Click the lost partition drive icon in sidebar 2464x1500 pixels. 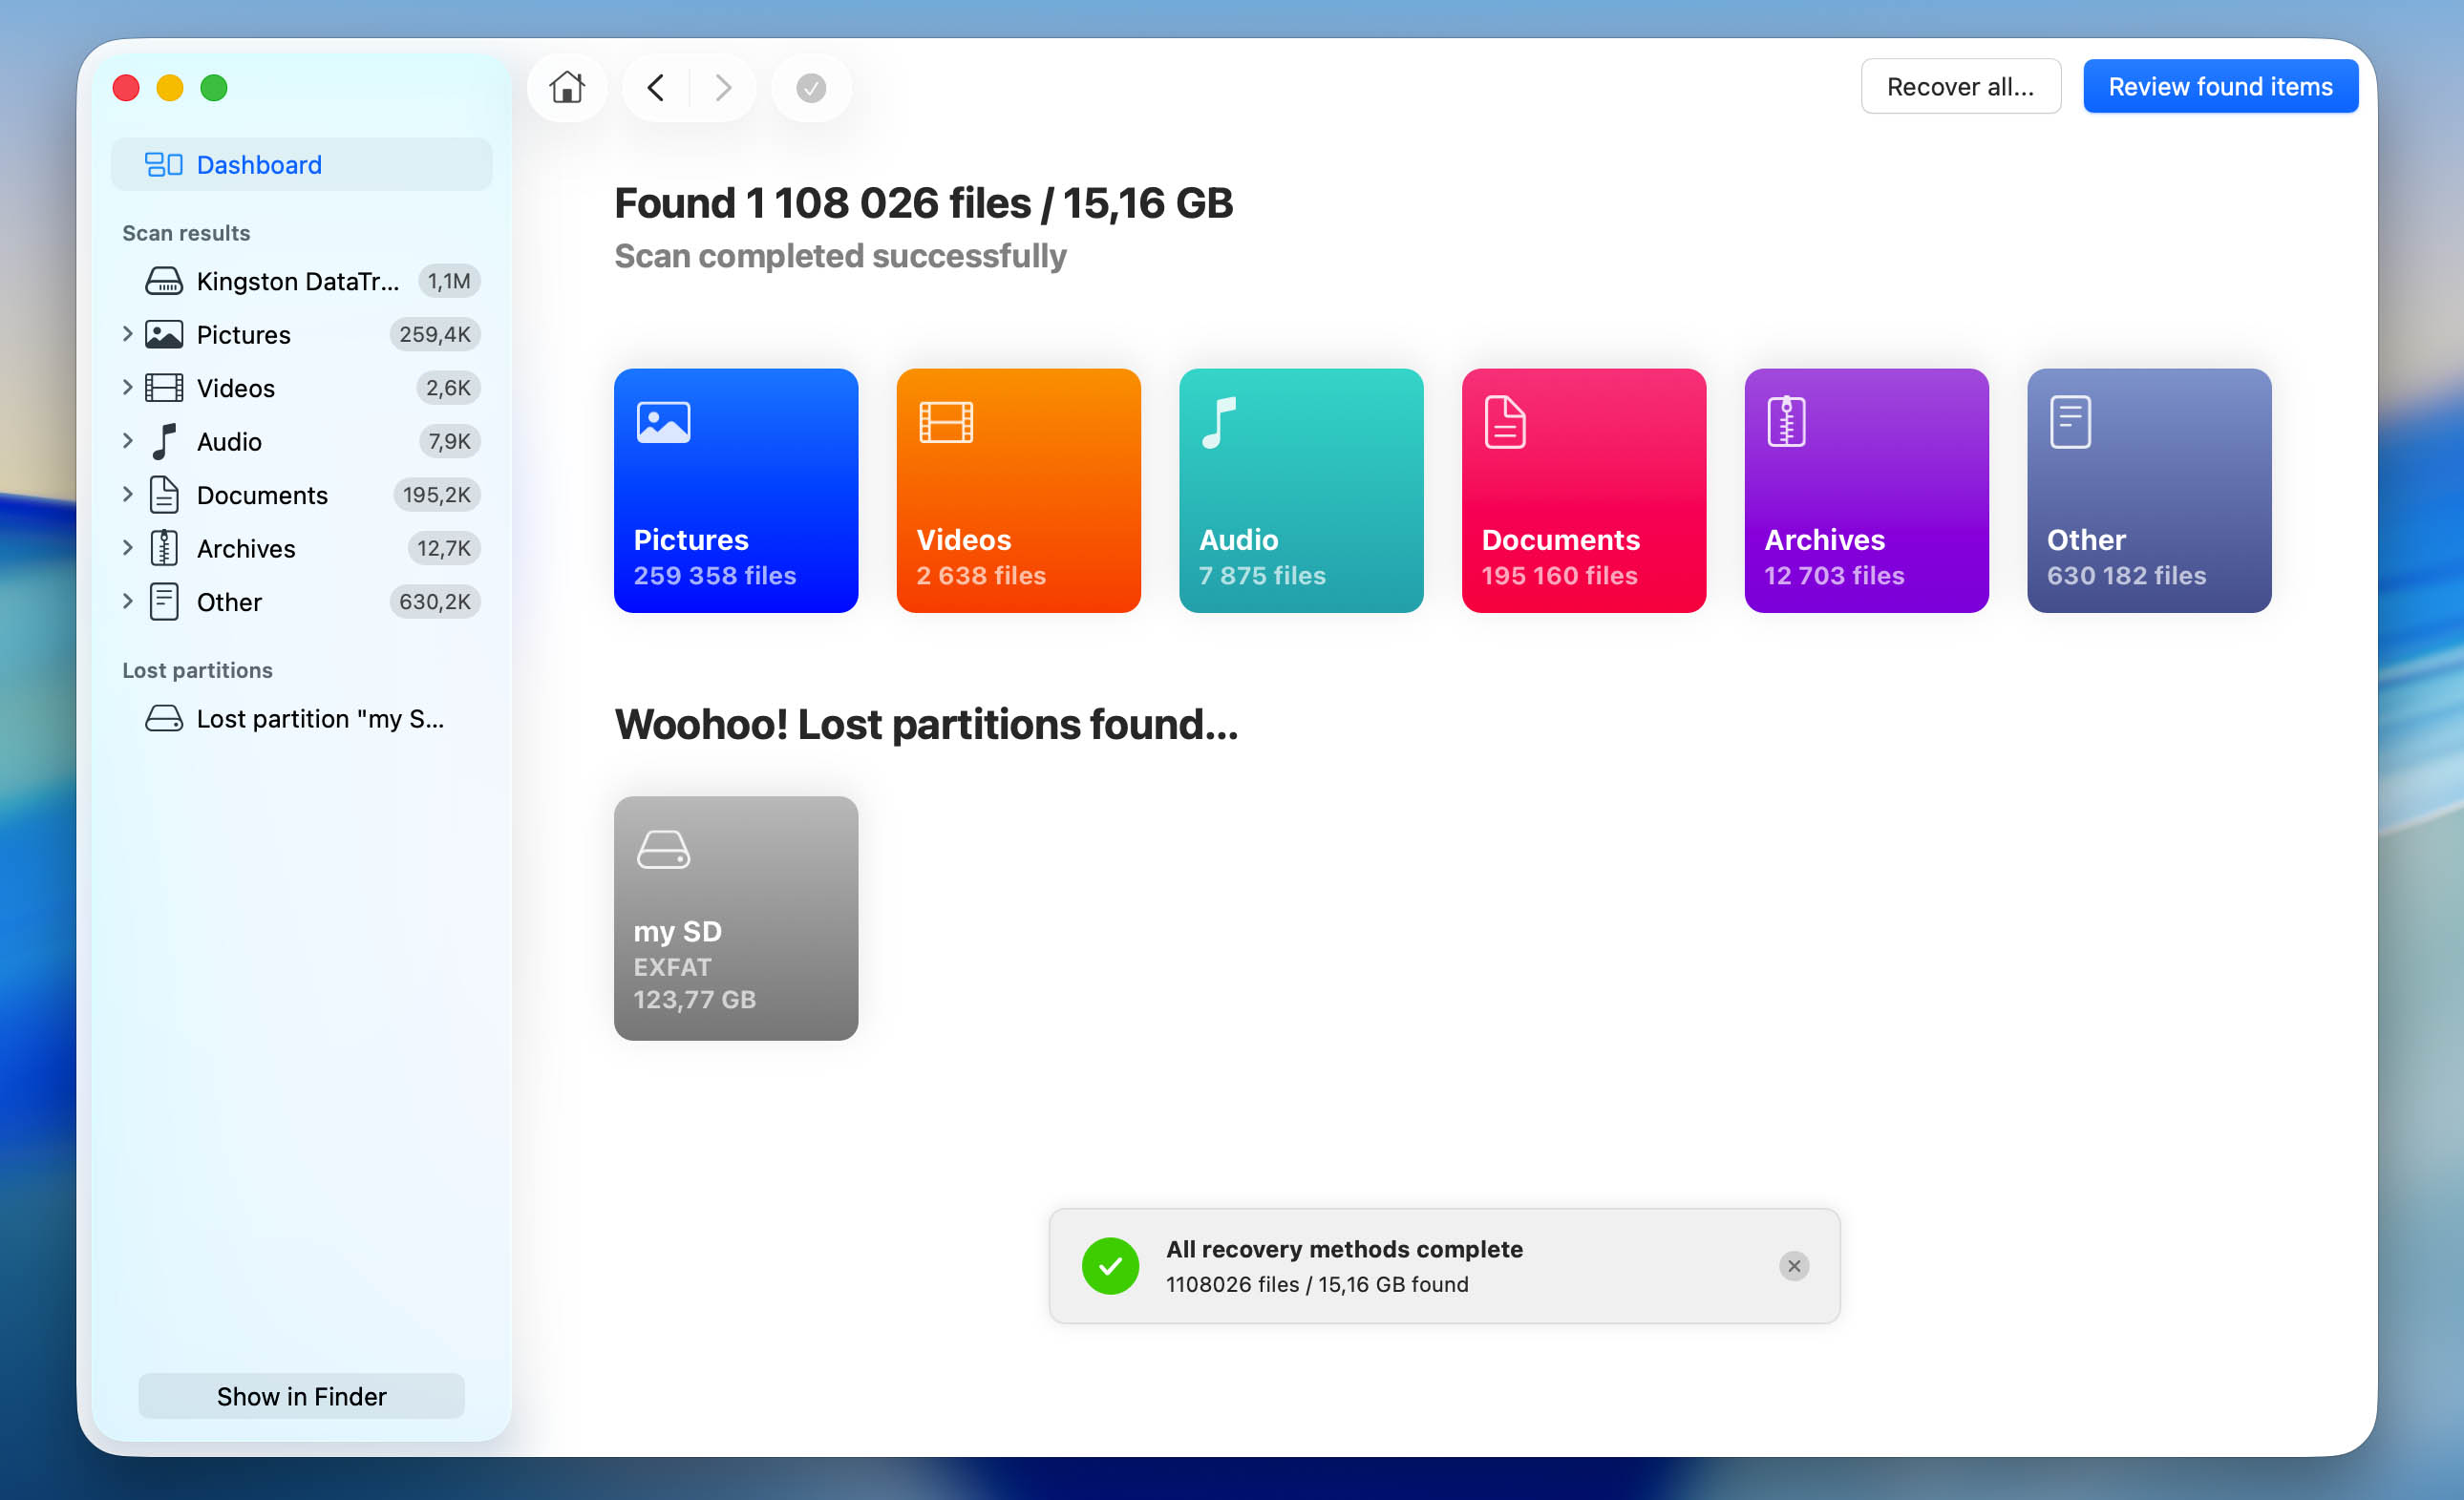[x=164, y=719]
